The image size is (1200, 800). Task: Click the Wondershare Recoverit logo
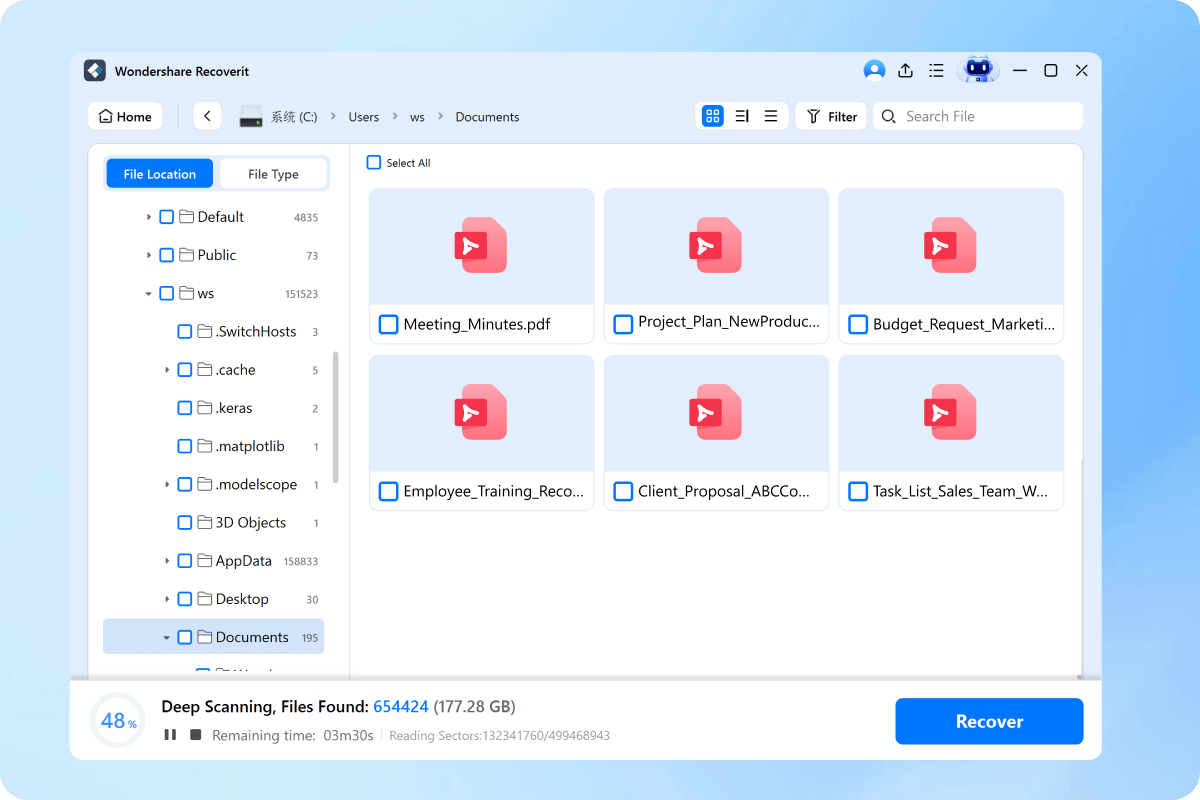click(95, 71)
